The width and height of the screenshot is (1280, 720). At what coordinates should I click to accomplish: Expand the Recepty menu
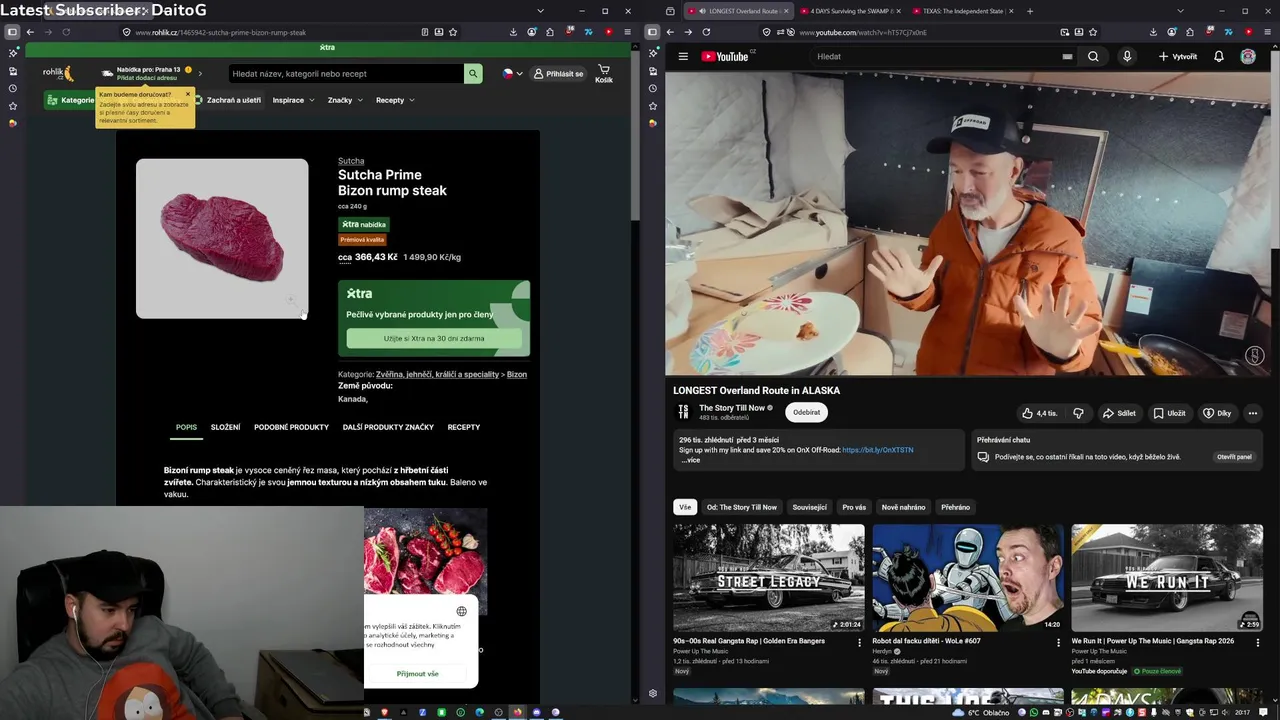[x=395, y=100]
